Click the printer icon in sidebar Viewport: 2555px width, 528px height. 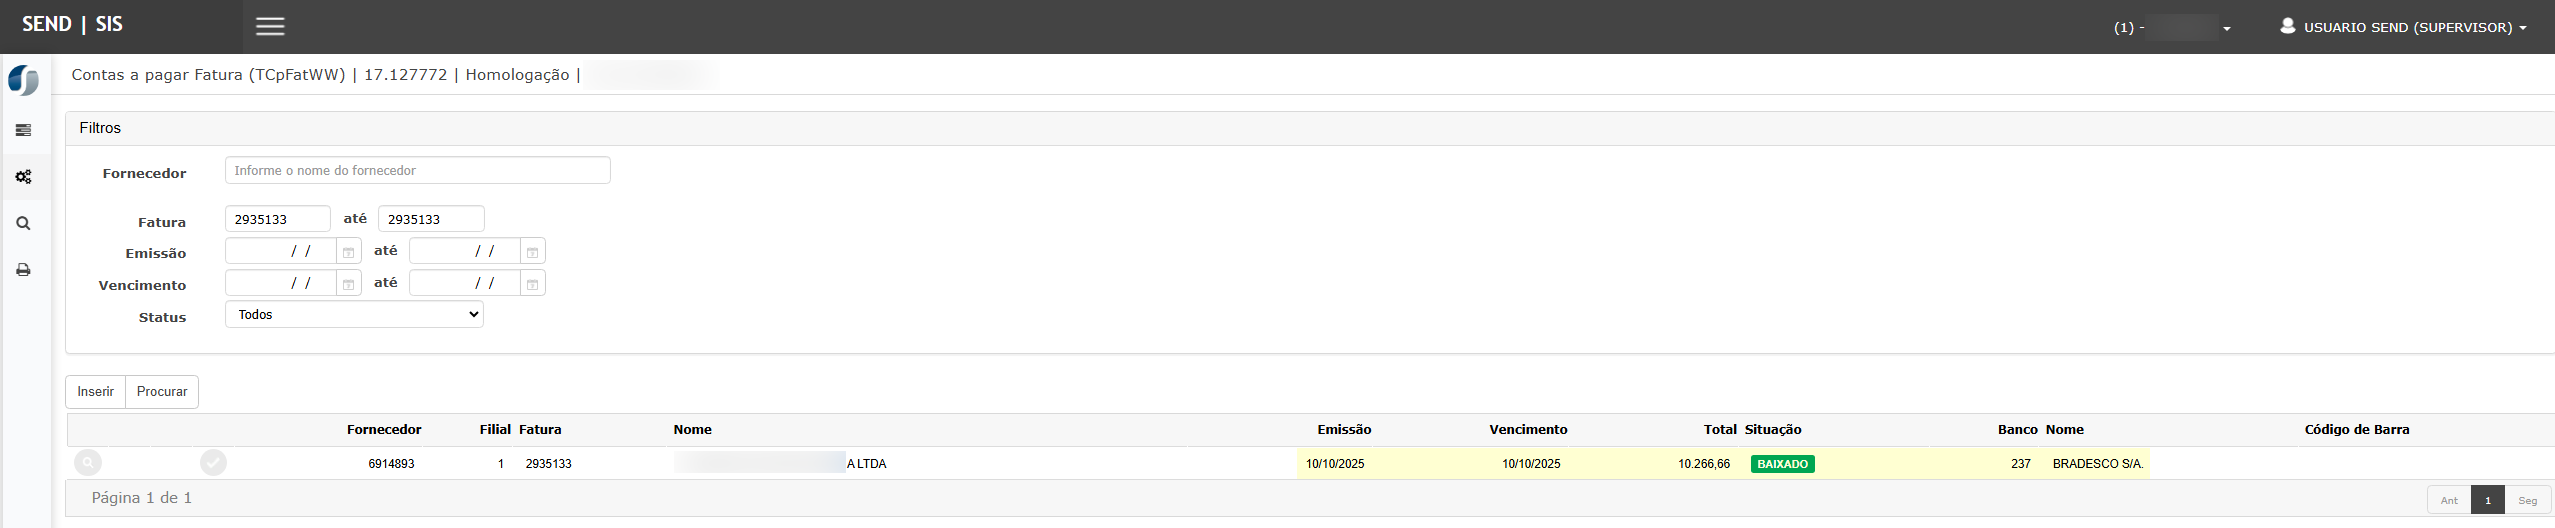23,270
